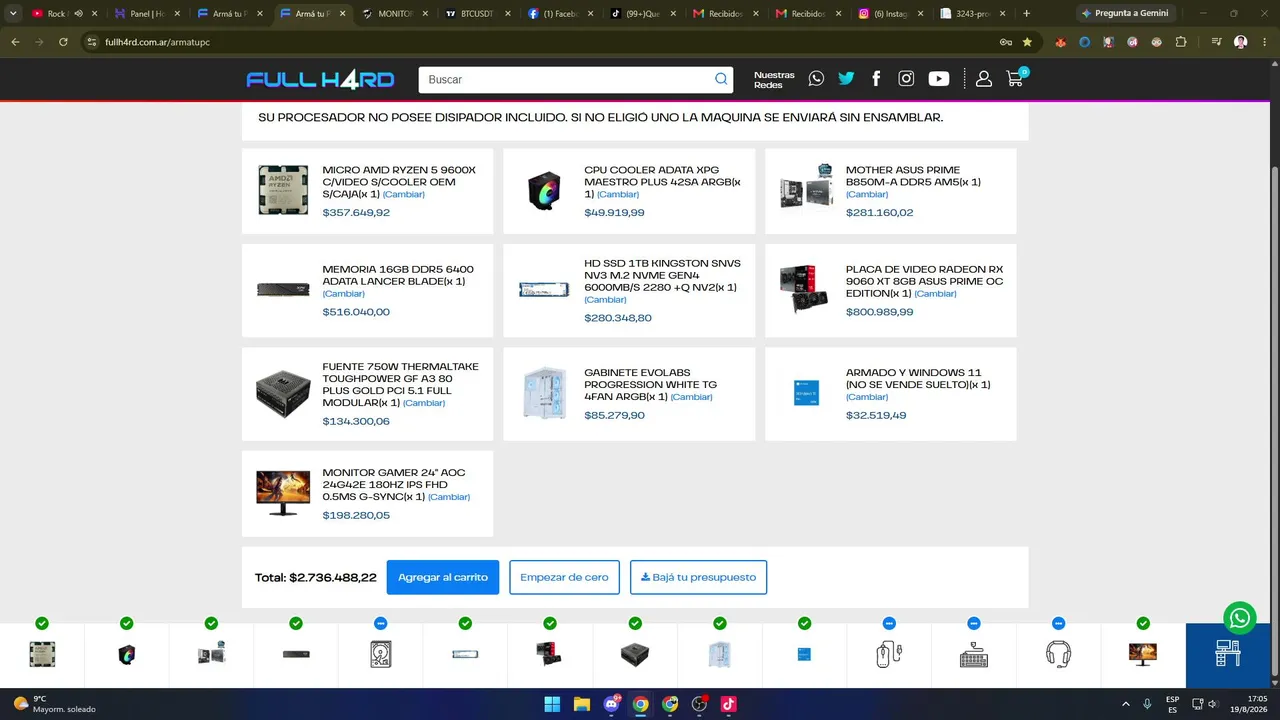Select the RAM memory category in bottom strip
The height and width of the screenshot is (720, 1280).
[296, 654]
